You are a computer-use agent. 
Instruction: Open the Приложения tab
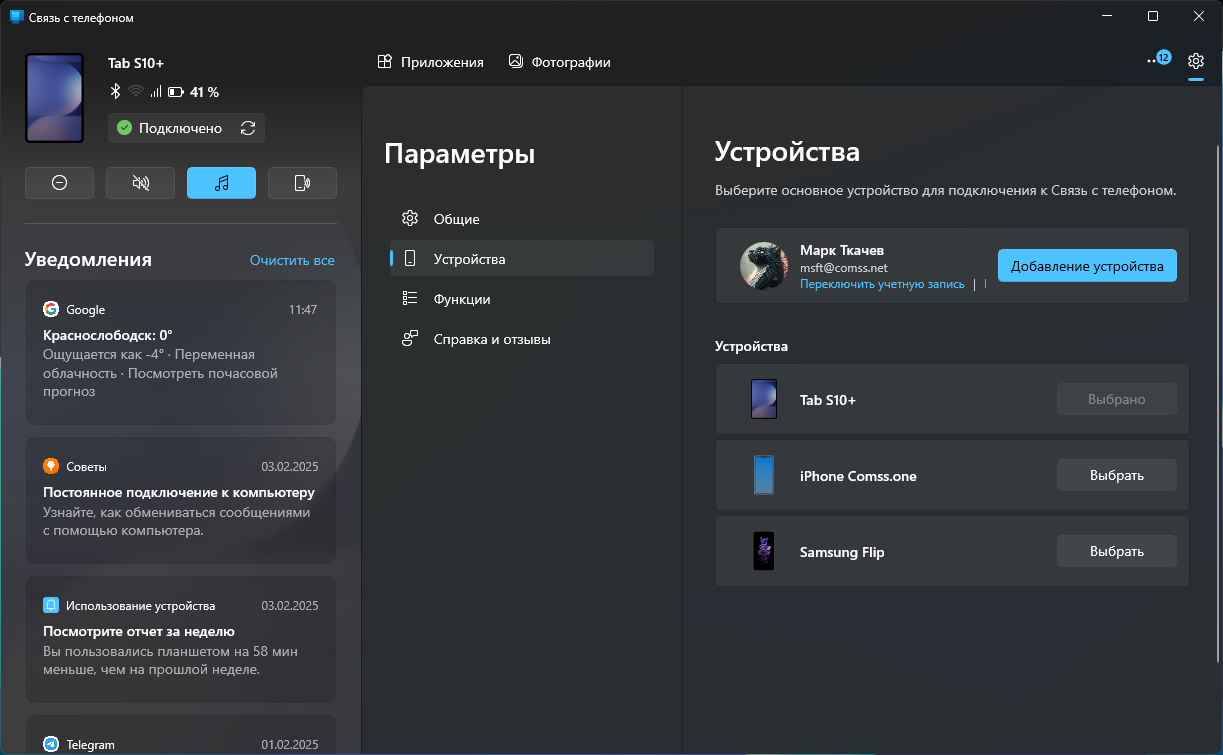click(430, 62)
